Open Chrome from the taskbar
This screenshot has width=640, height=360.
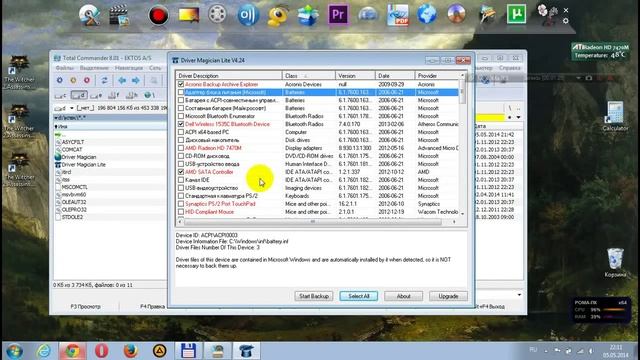(x=73, y=351)
